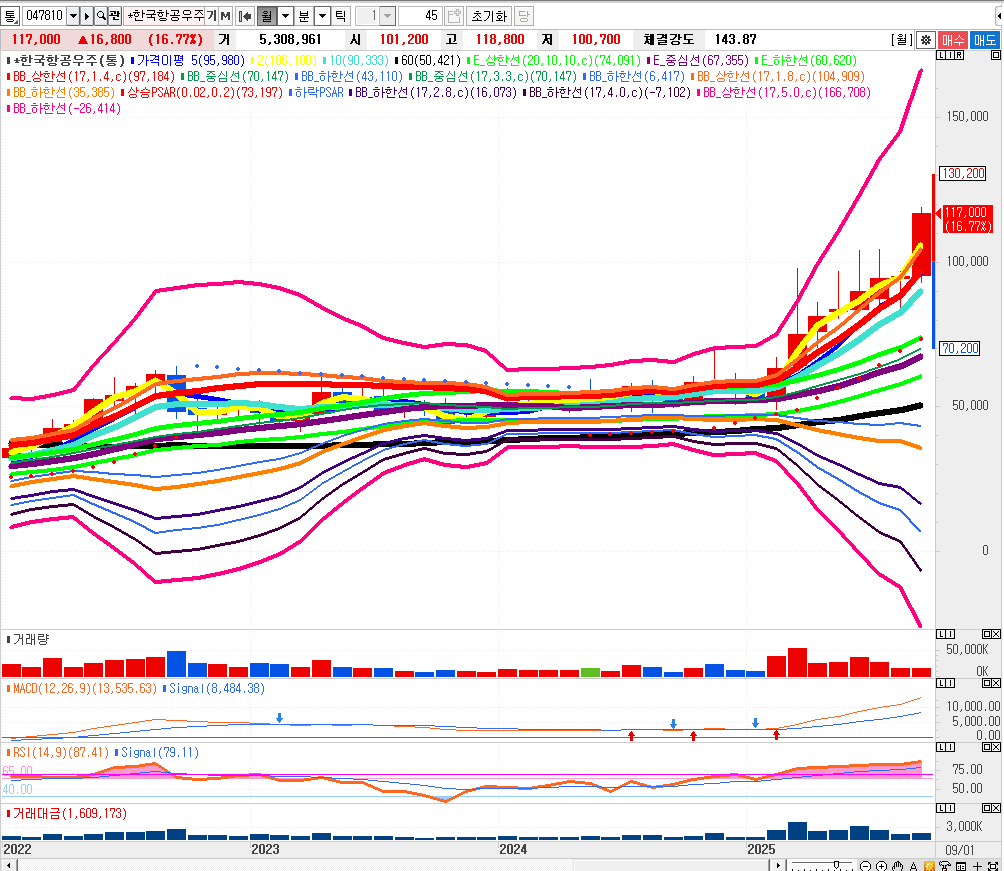Viewport: 1004px width, 871px height.
Task: Toggle the 월 monthly period button
Action: coord(267,16)
